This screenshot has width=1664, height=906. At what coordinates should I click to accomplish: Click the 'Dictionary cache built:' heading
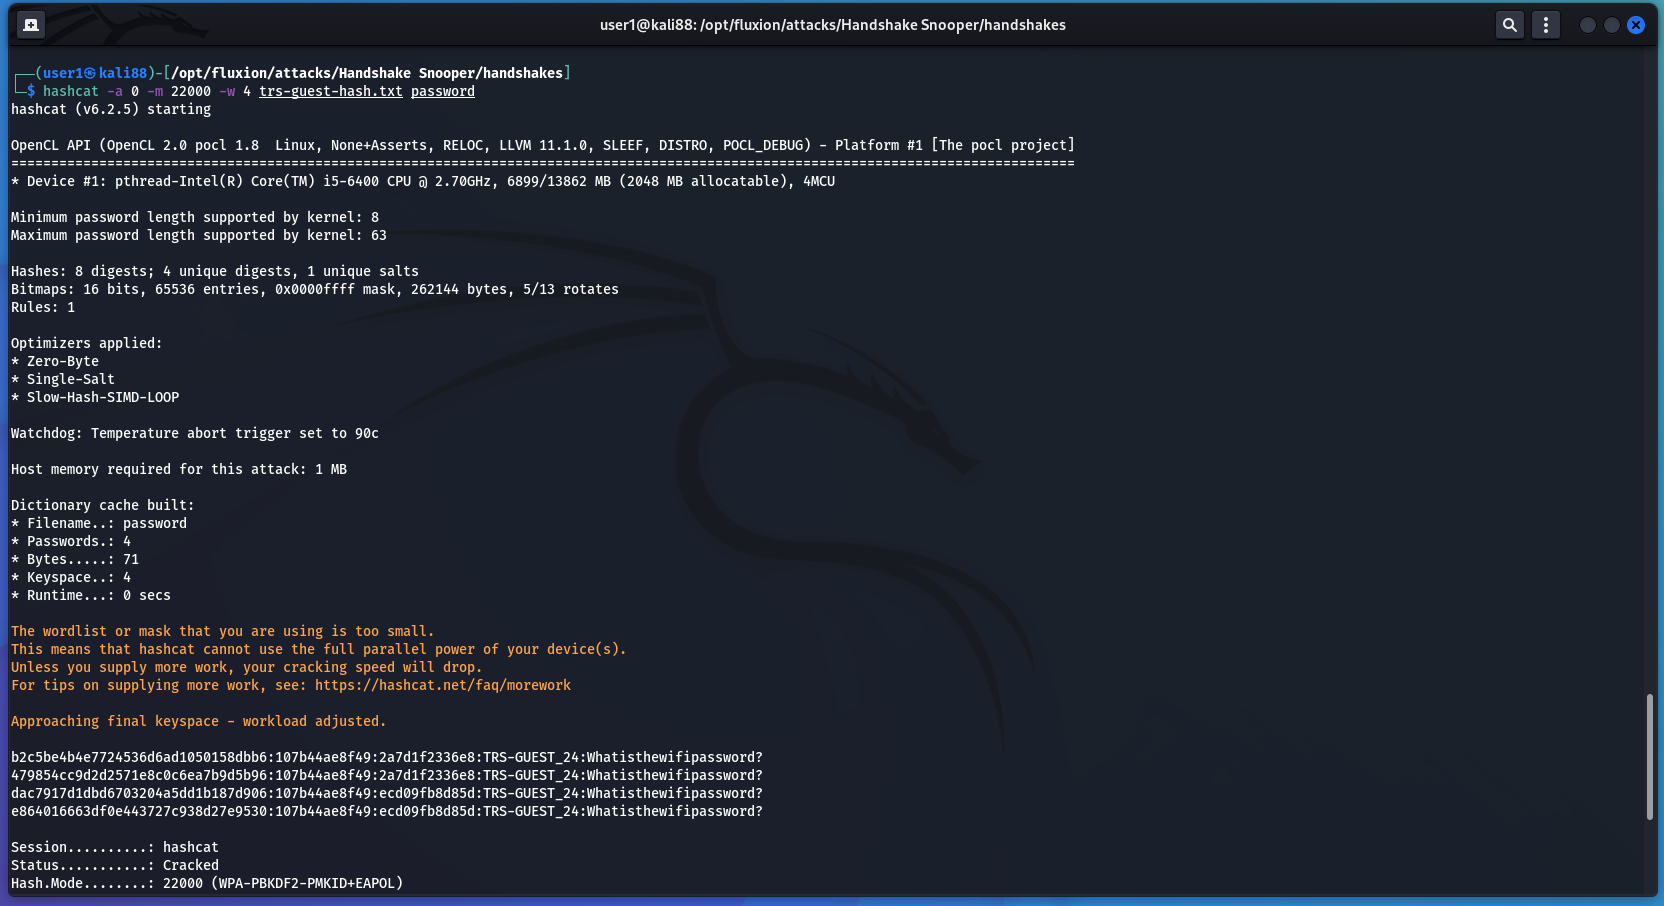(103, 505)
